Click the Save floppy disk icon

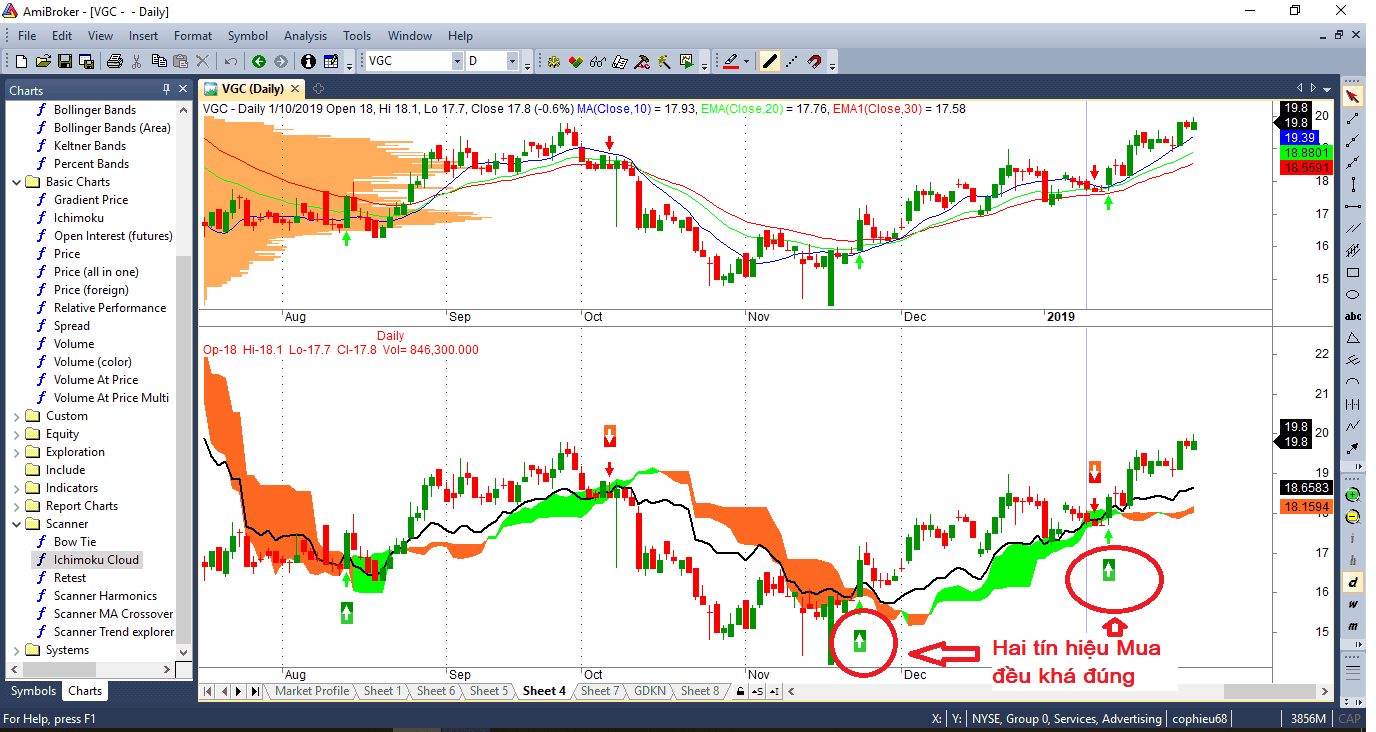pyautogui.click(x=64, y=61)
